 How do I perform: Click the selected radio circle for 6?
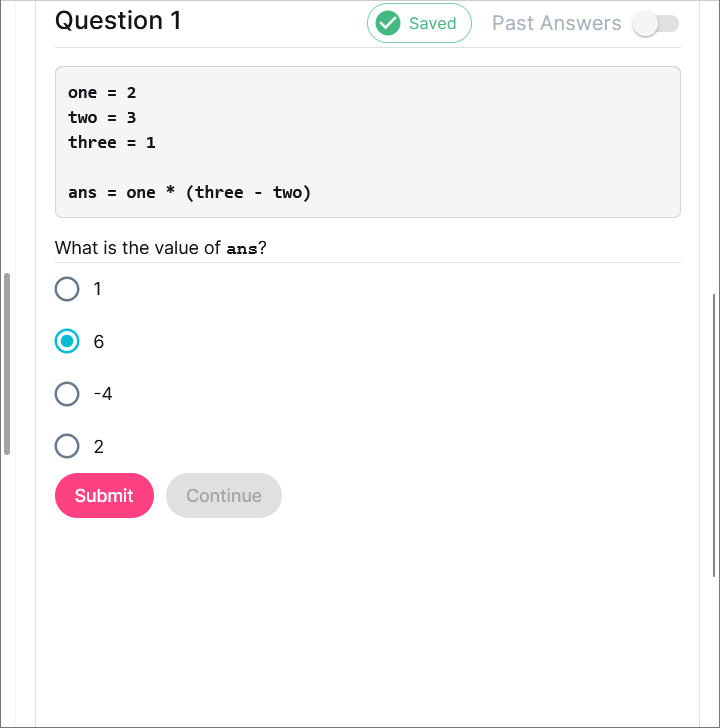(x=67, y=342)
